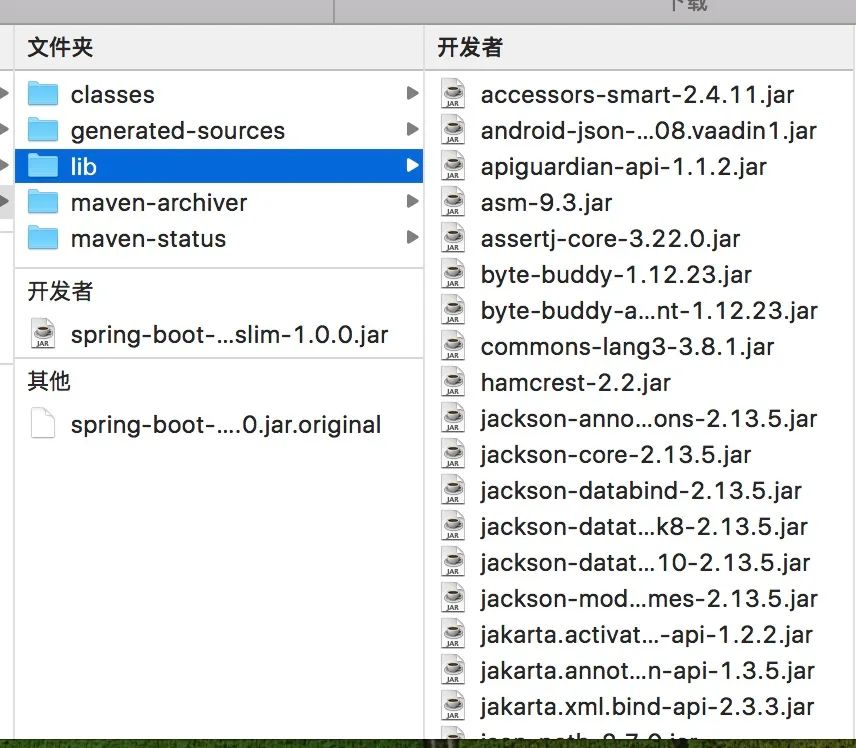Click the JAR icon of jakarta.xml.bind-api-2.3.3.jar

point(453,706)
